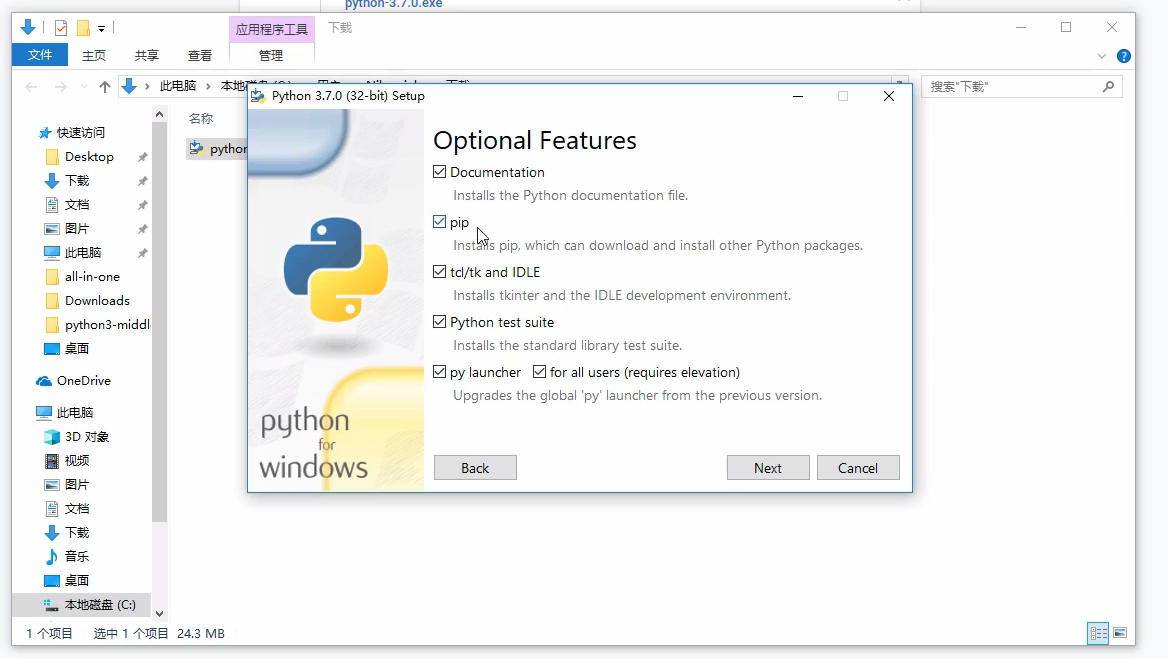
Task: Expand the breadcrumb chevron before 此电脑 in address bar
Action: pyautogui.click(x=147, y=86)
